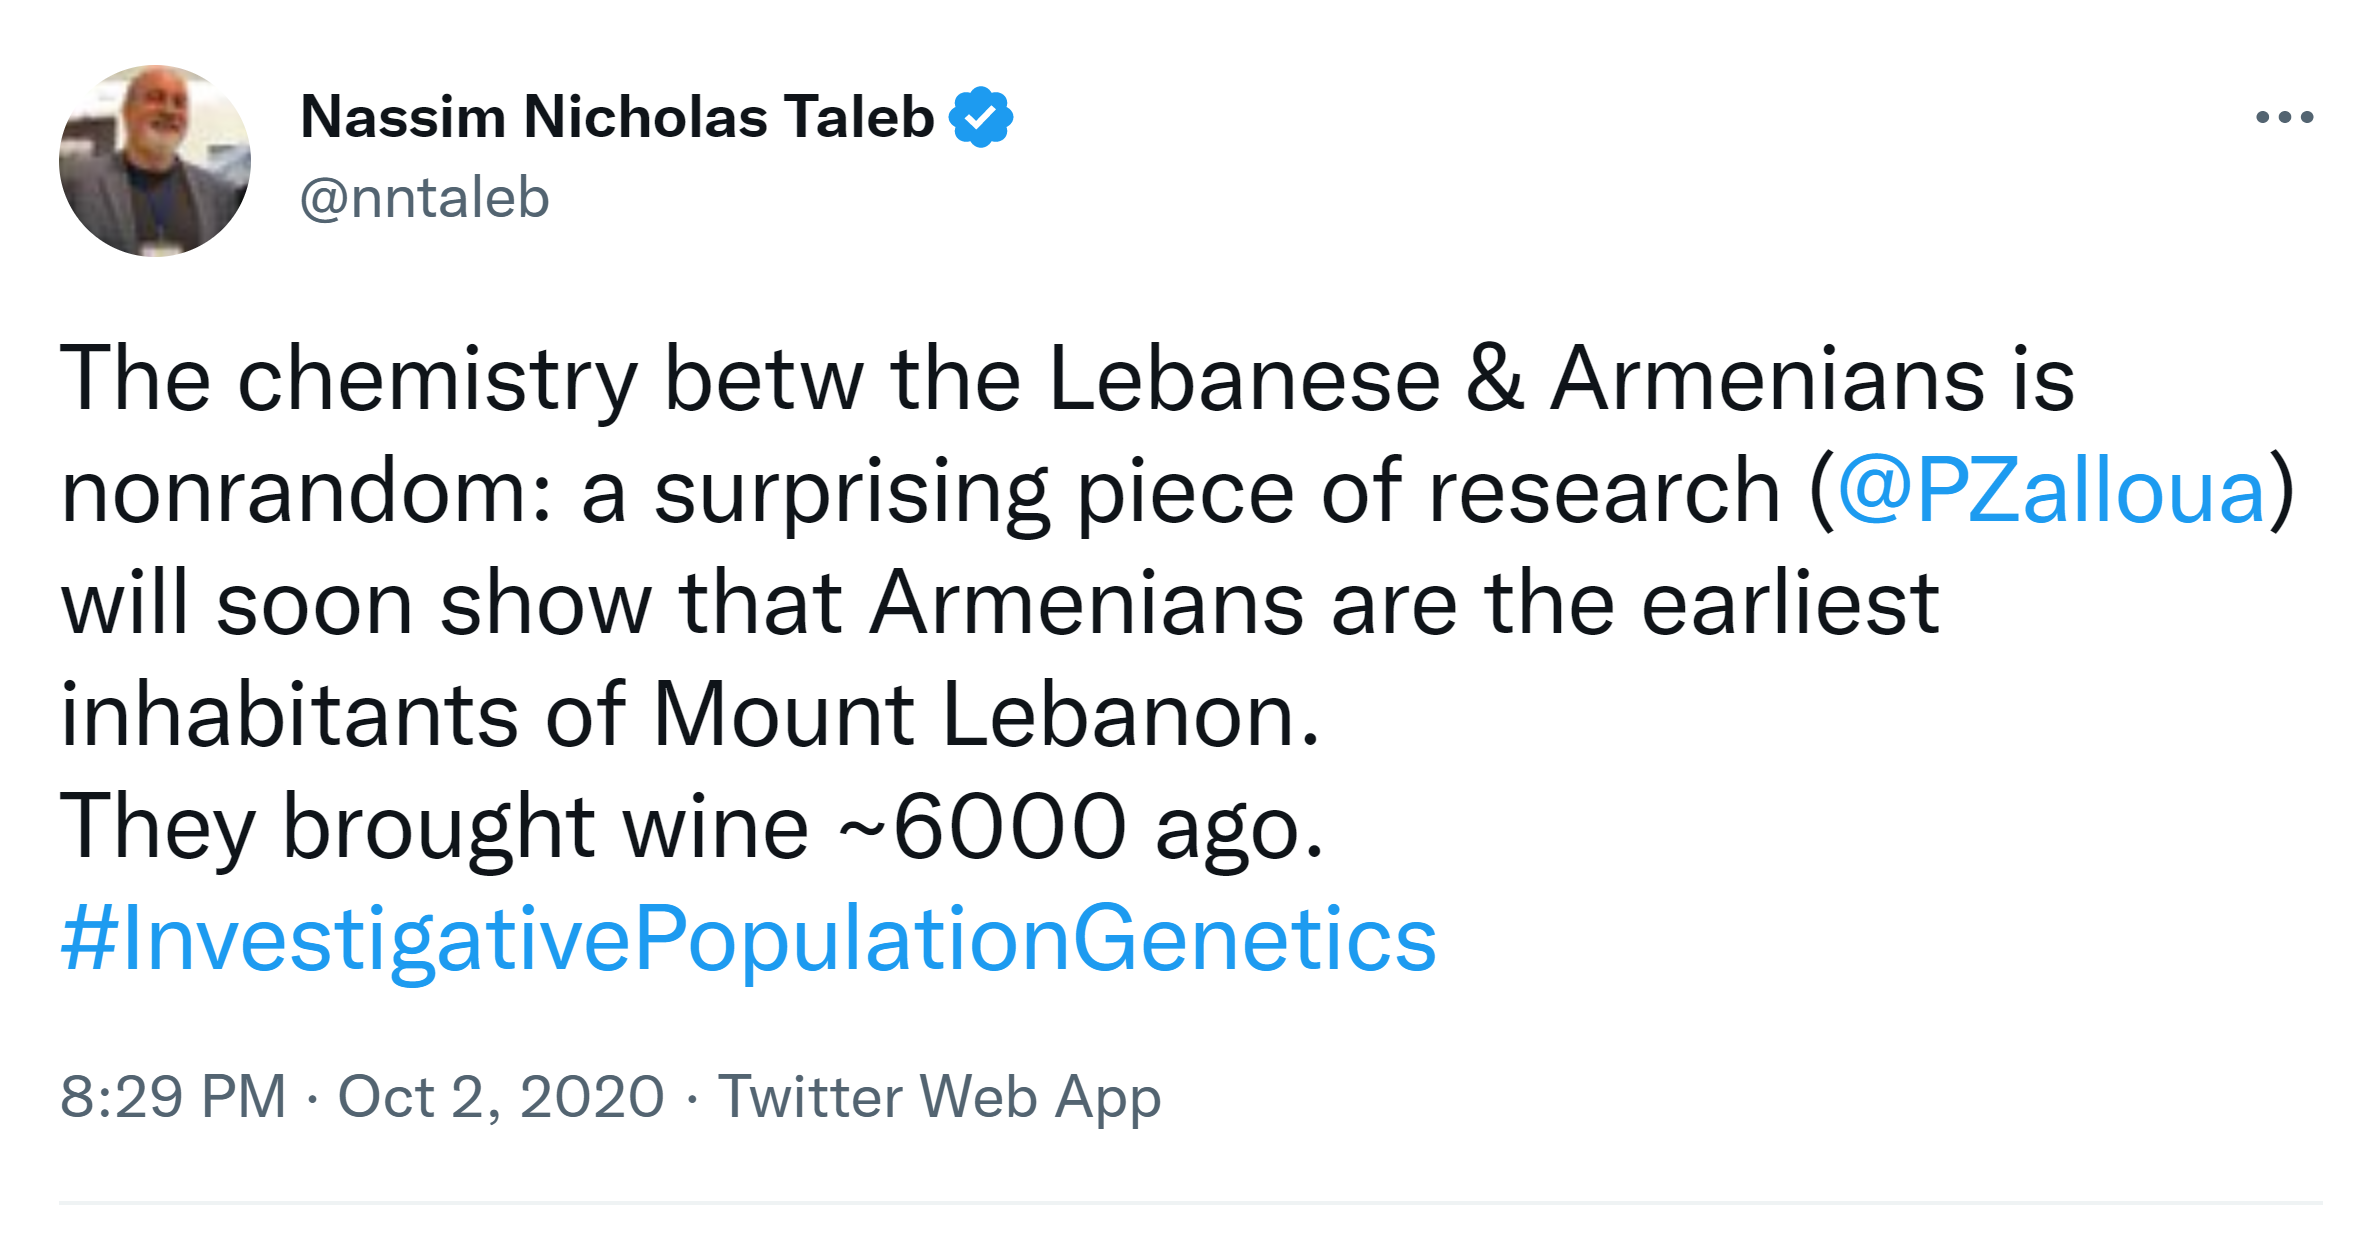Visit the @PZalloua mention
Viewport: 2380px width, 1234px height.
click(2050, 491)
